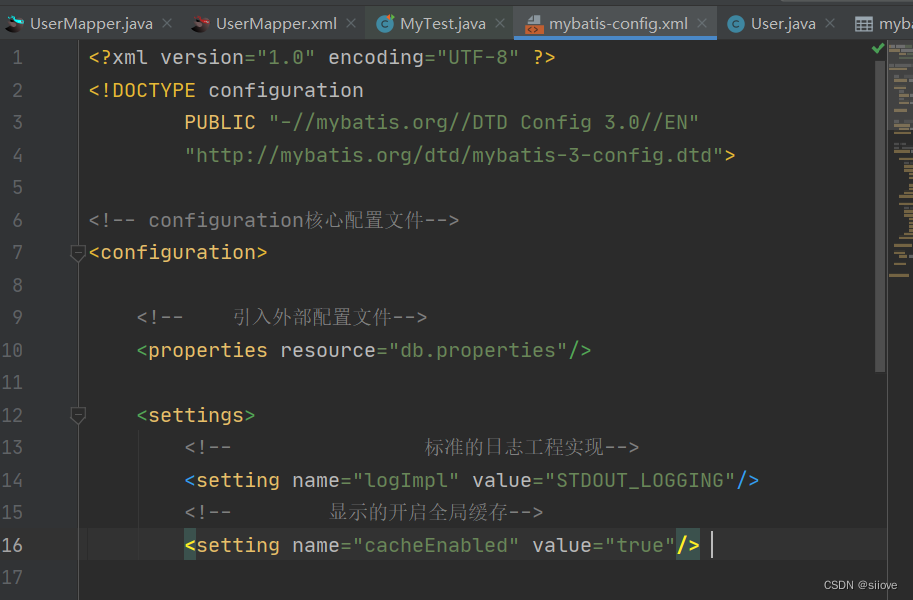Collapse the settings tag fold marker
This screenshot has width=913, height=600.
[78, 415]
